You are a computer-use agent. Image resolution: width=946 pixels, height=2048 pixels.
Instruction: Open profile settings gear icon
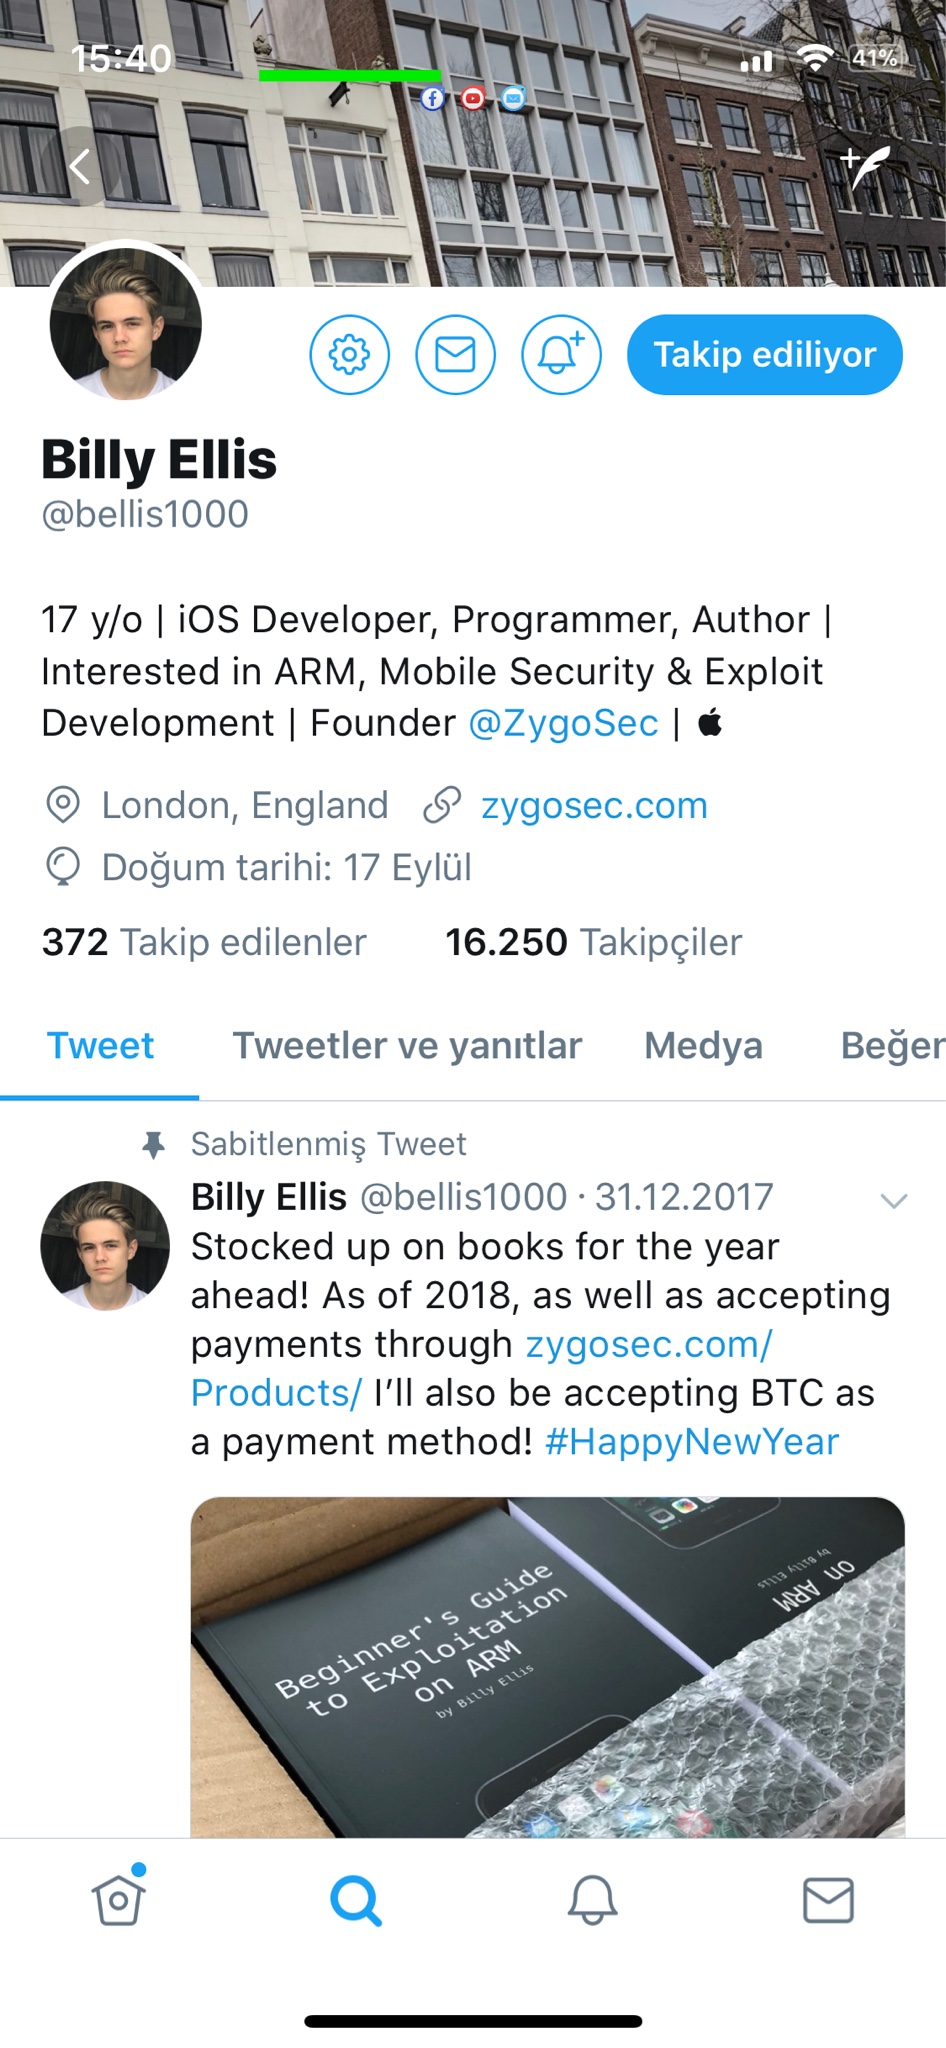349,354
